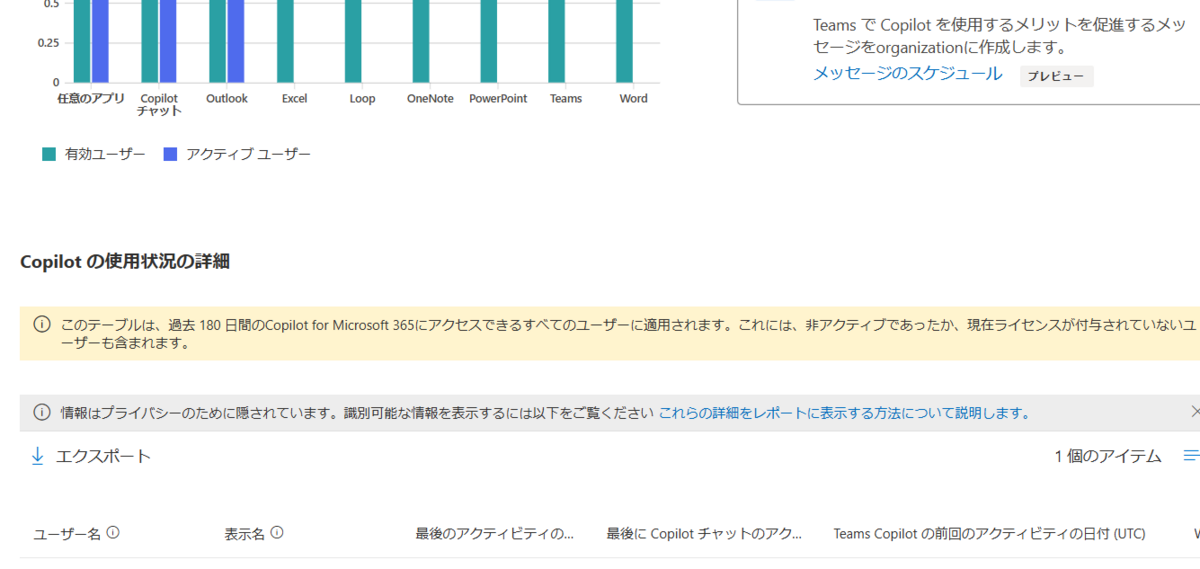Click the Teams axis label
The height and width of the screenshot is (569, 1200).
tap(566, 99)
